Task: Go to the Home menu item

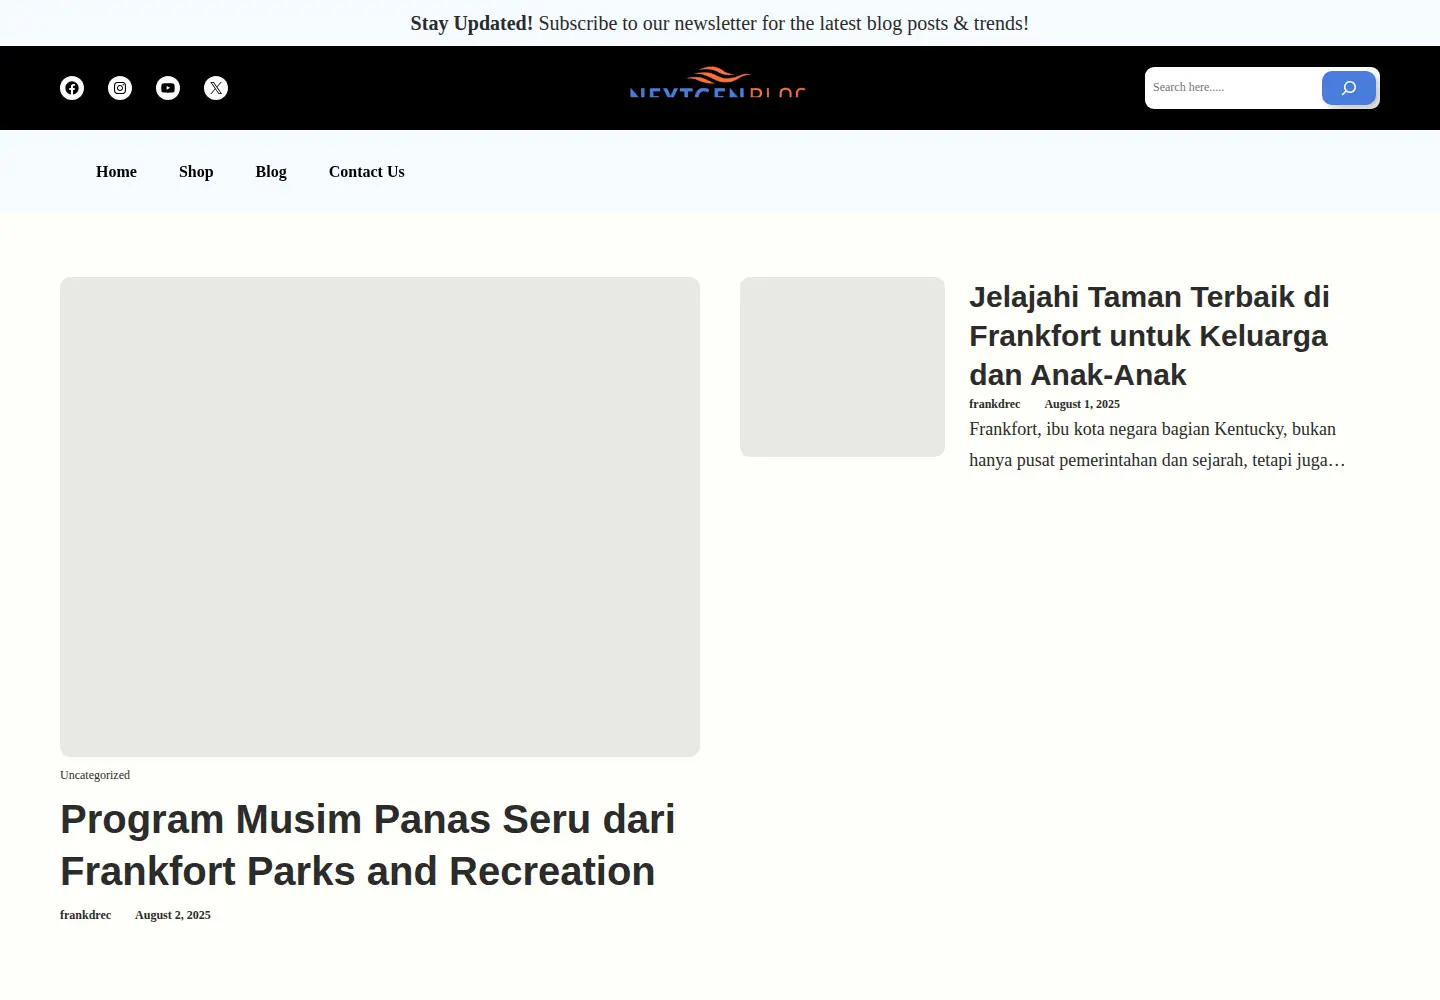Action: [x=116, y=172]
